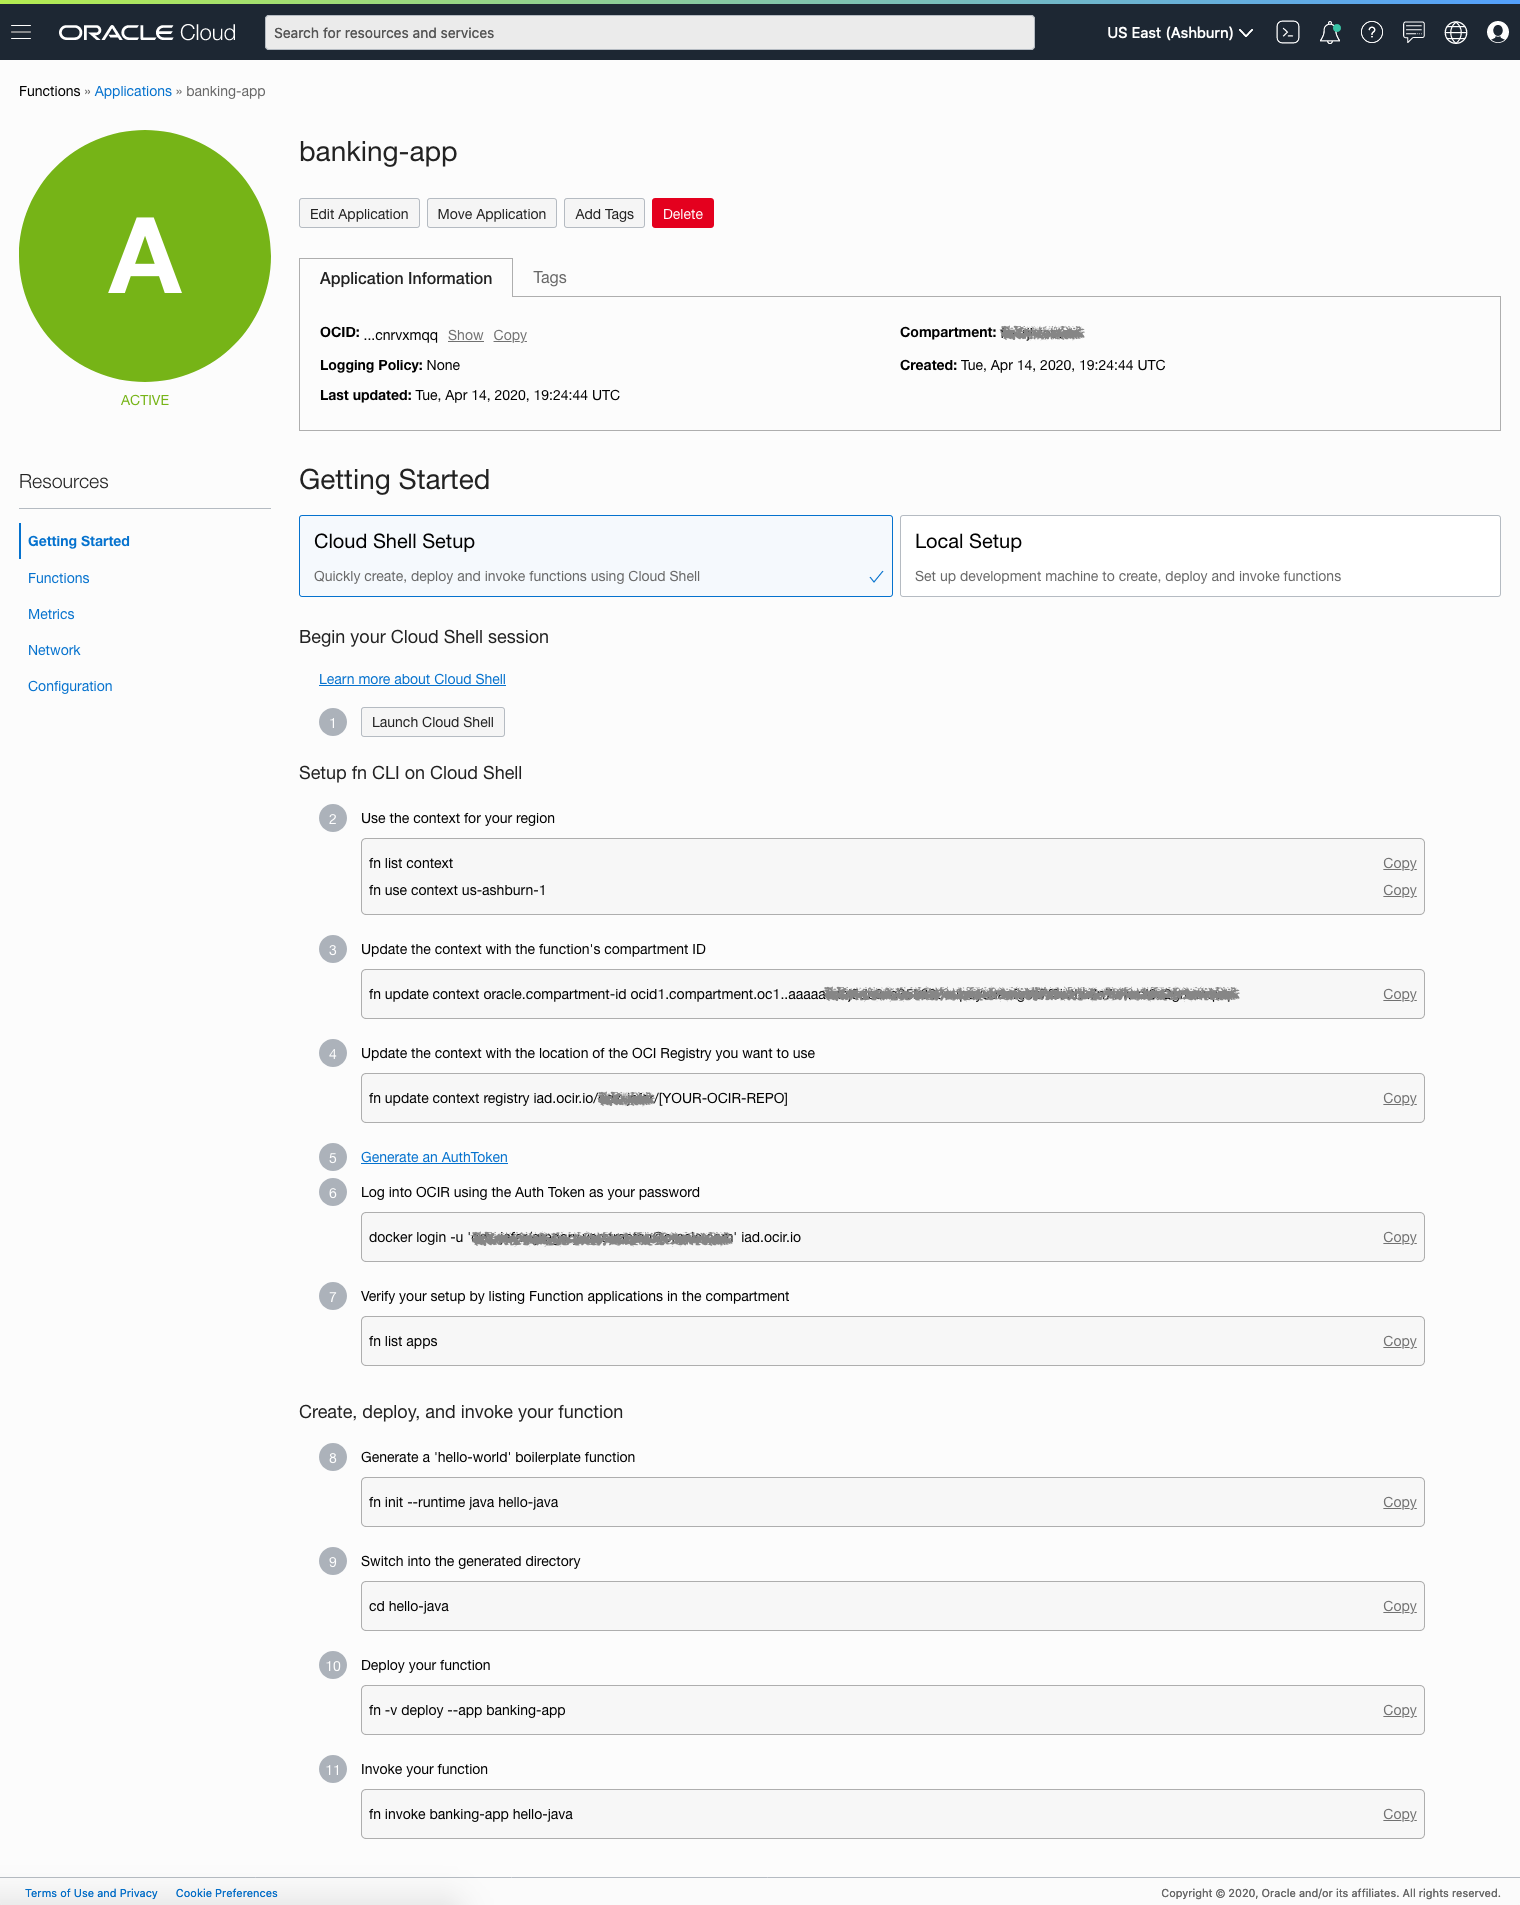Copy 'fn use context us-ashburn-1' command
1520x1905 pixels.
coord(1400,890)
